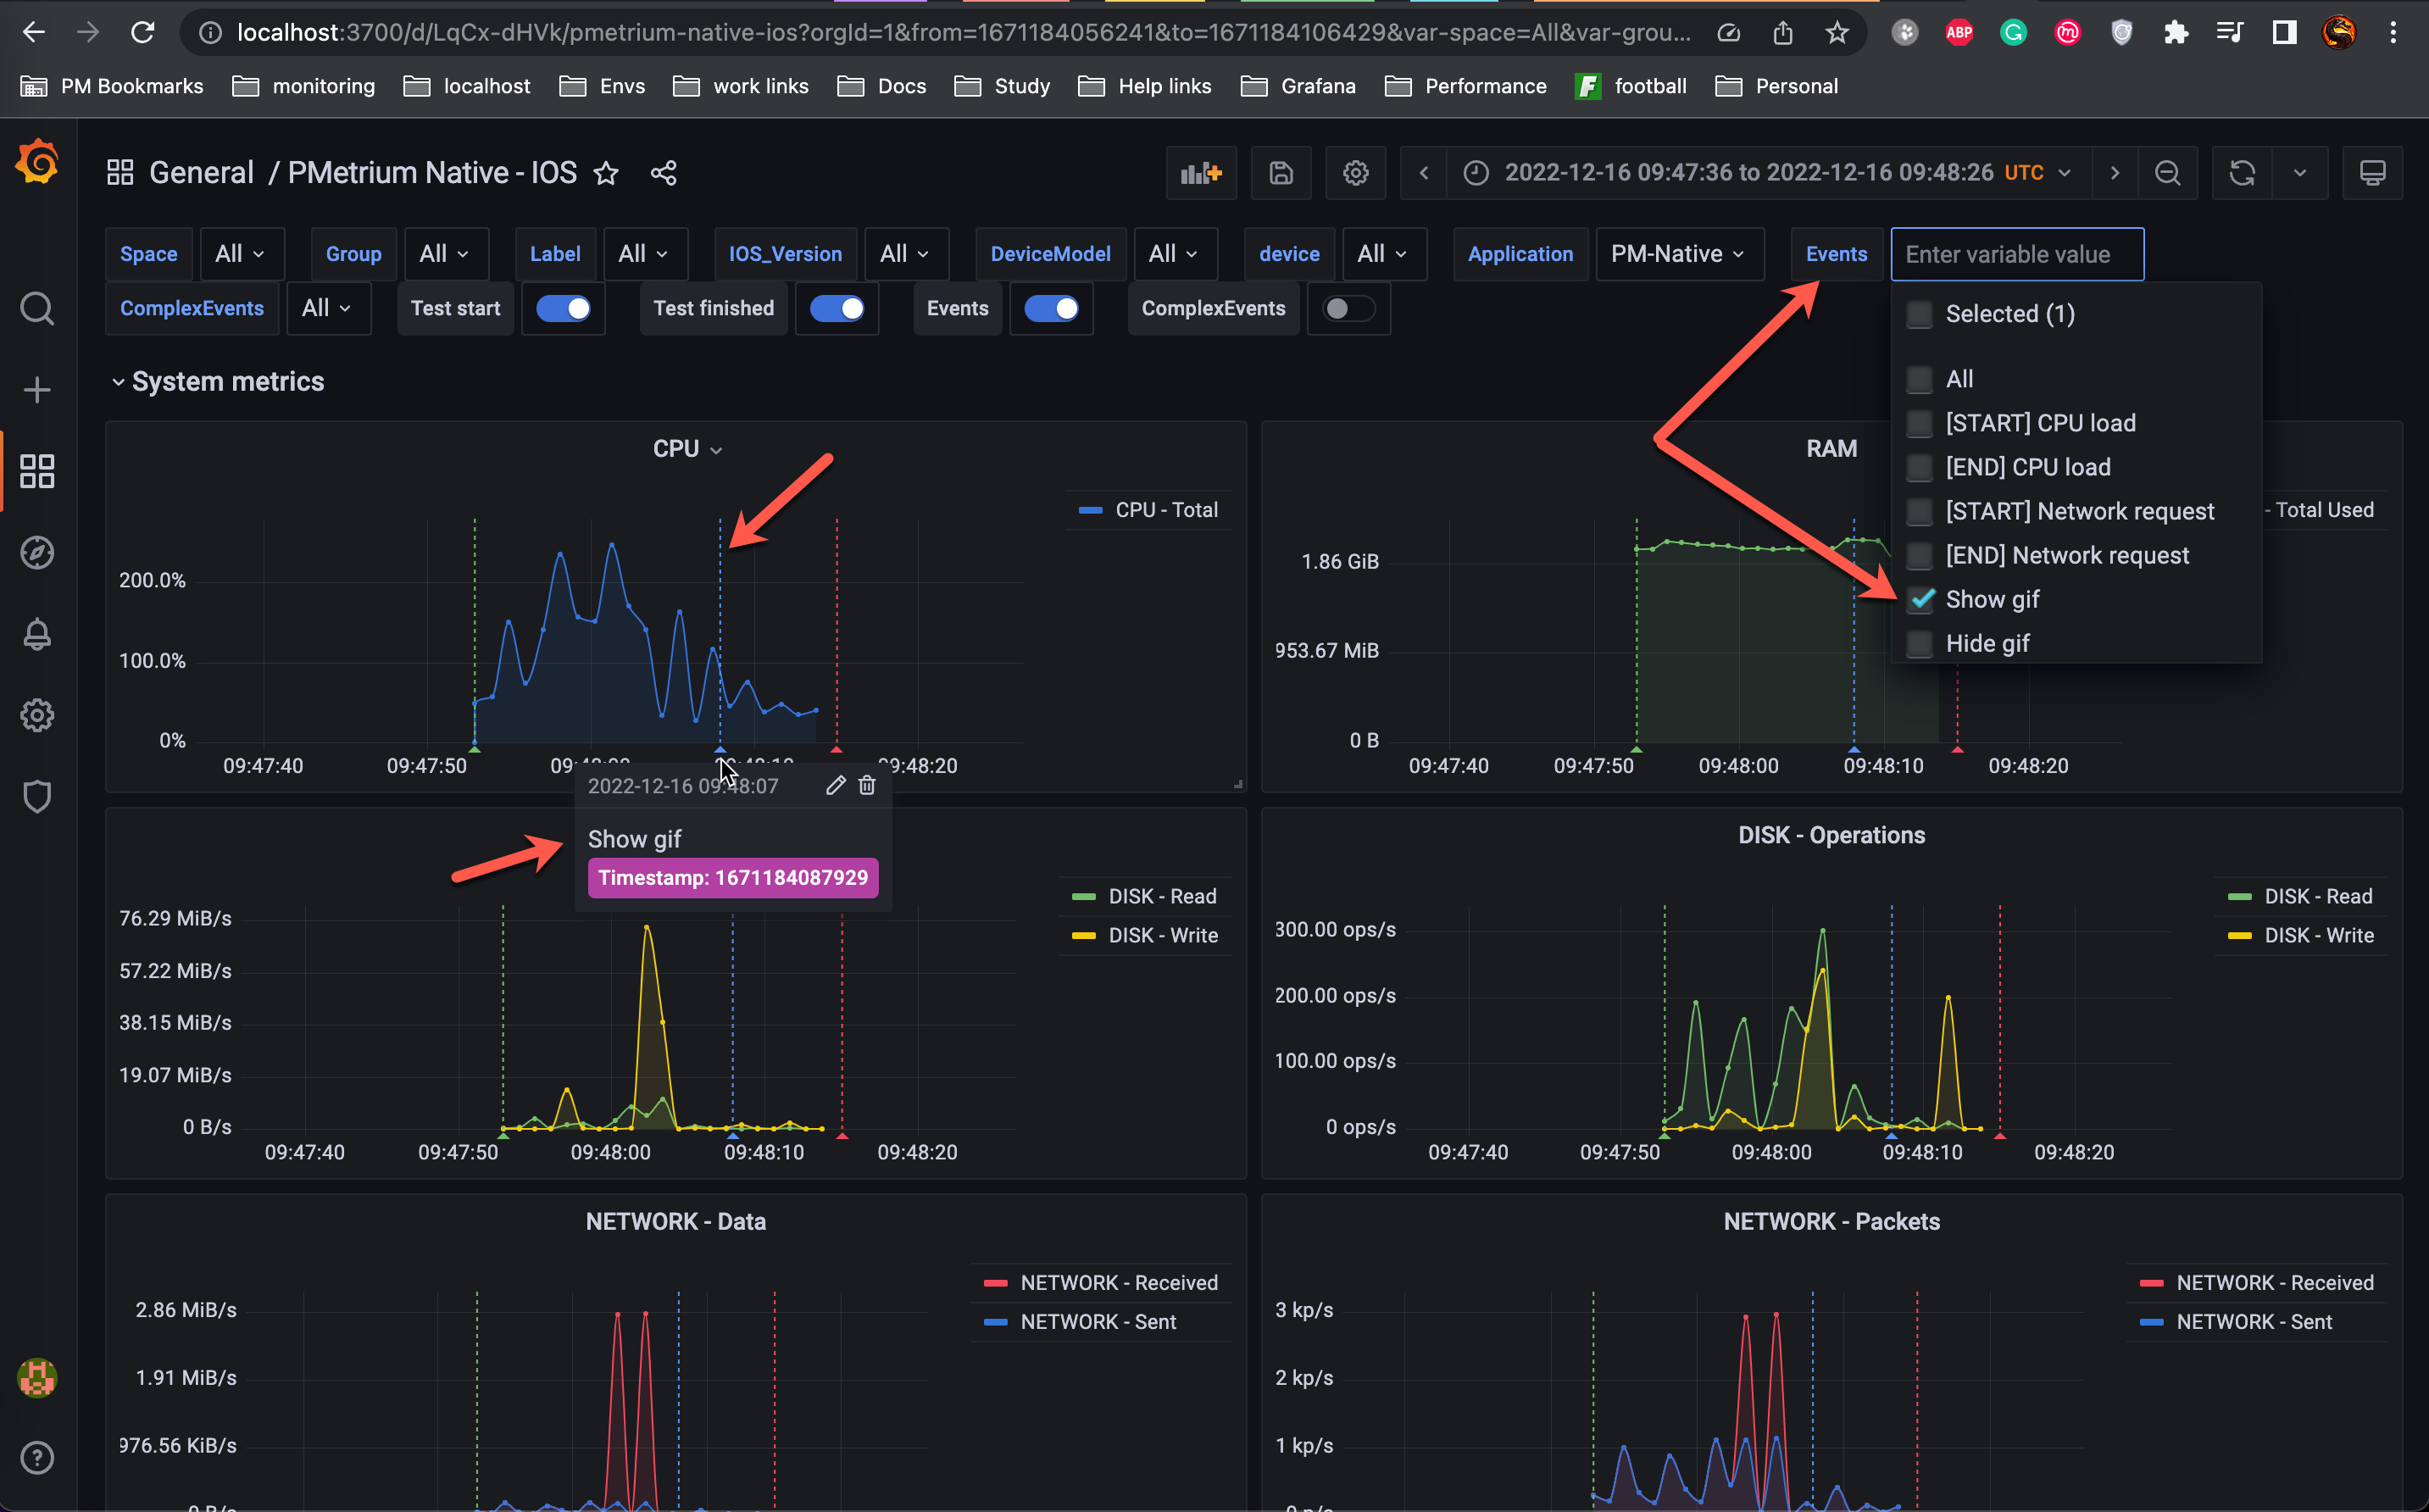Open Alerting bell icon in sidebar
Viewport: 2429px width, 1512px height.
pyautogui.click(x=37, y=634)
